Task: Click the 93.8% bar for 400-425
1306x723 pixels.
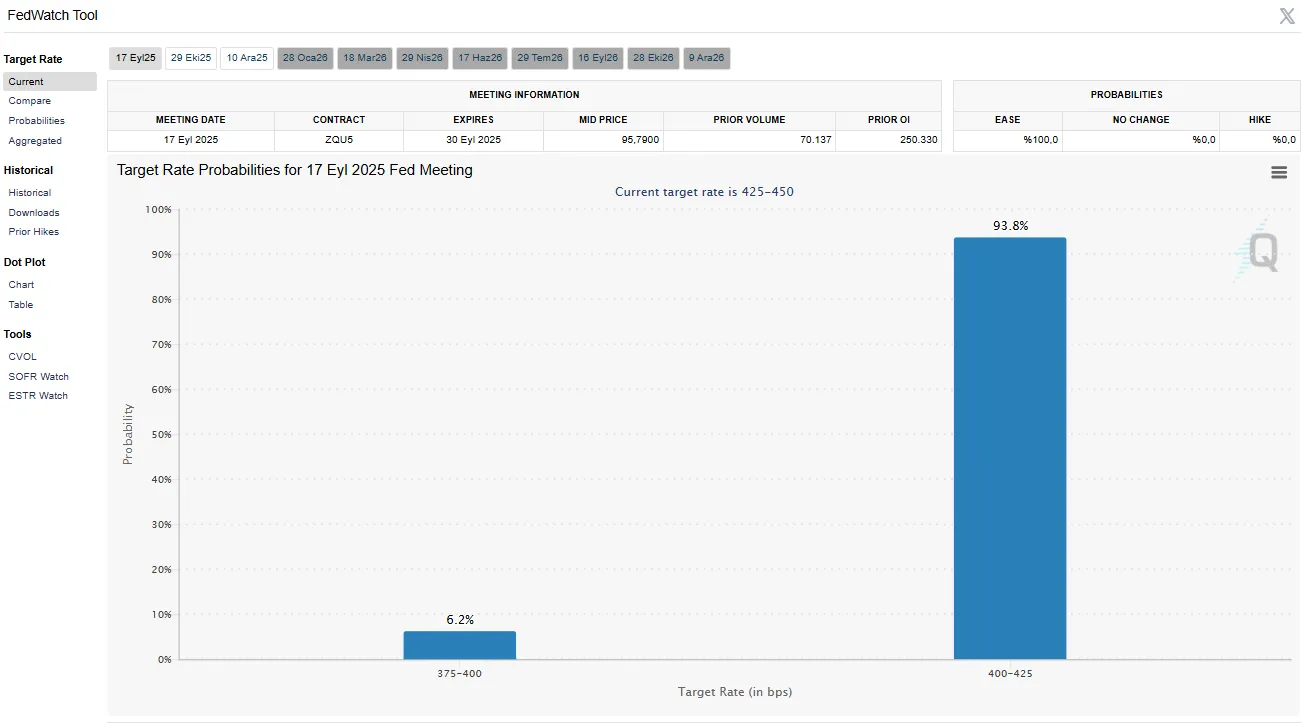Action: [1010, 448]
